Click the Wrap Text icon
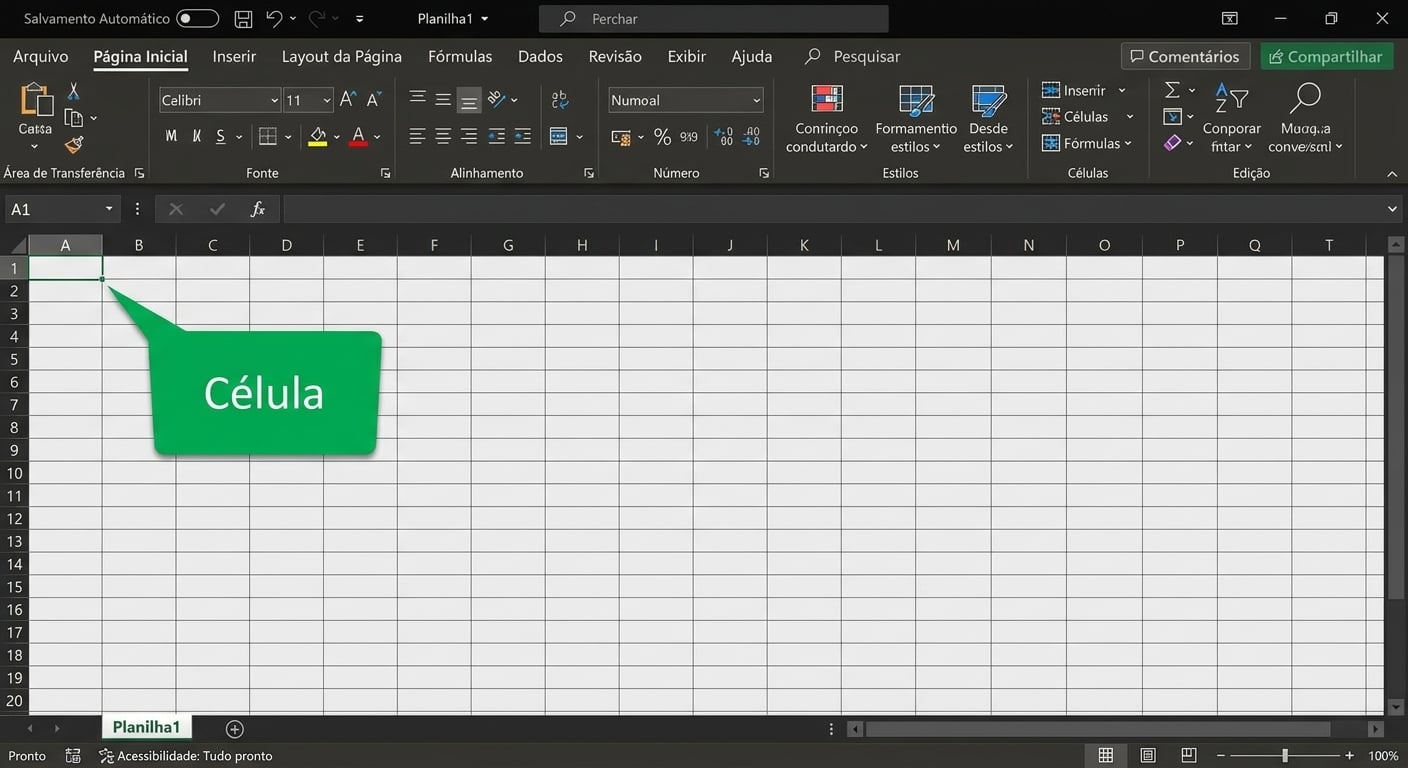1408x768 pixels. tap(560, 99)
